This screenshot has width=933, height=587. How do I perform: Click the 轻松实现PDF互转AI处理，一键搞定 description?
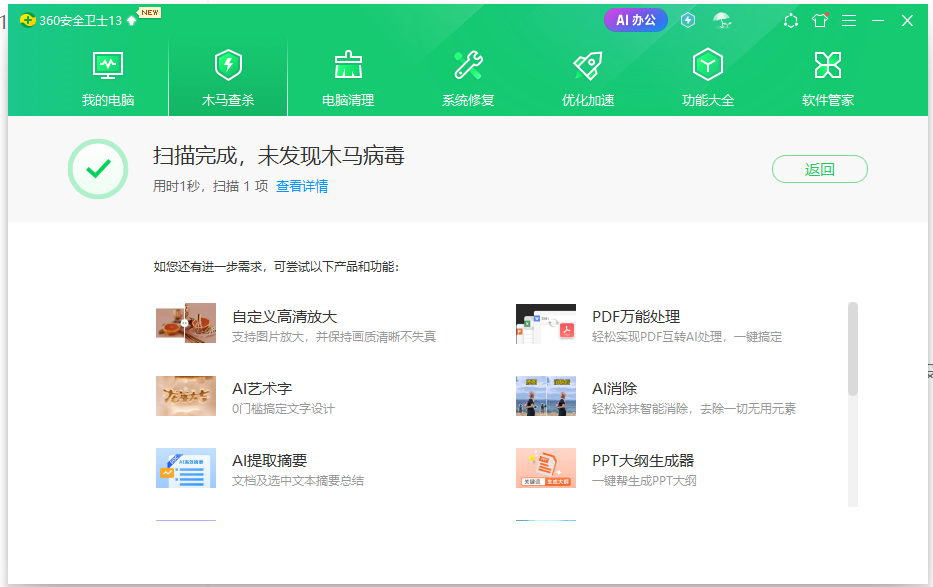(687, 337)
